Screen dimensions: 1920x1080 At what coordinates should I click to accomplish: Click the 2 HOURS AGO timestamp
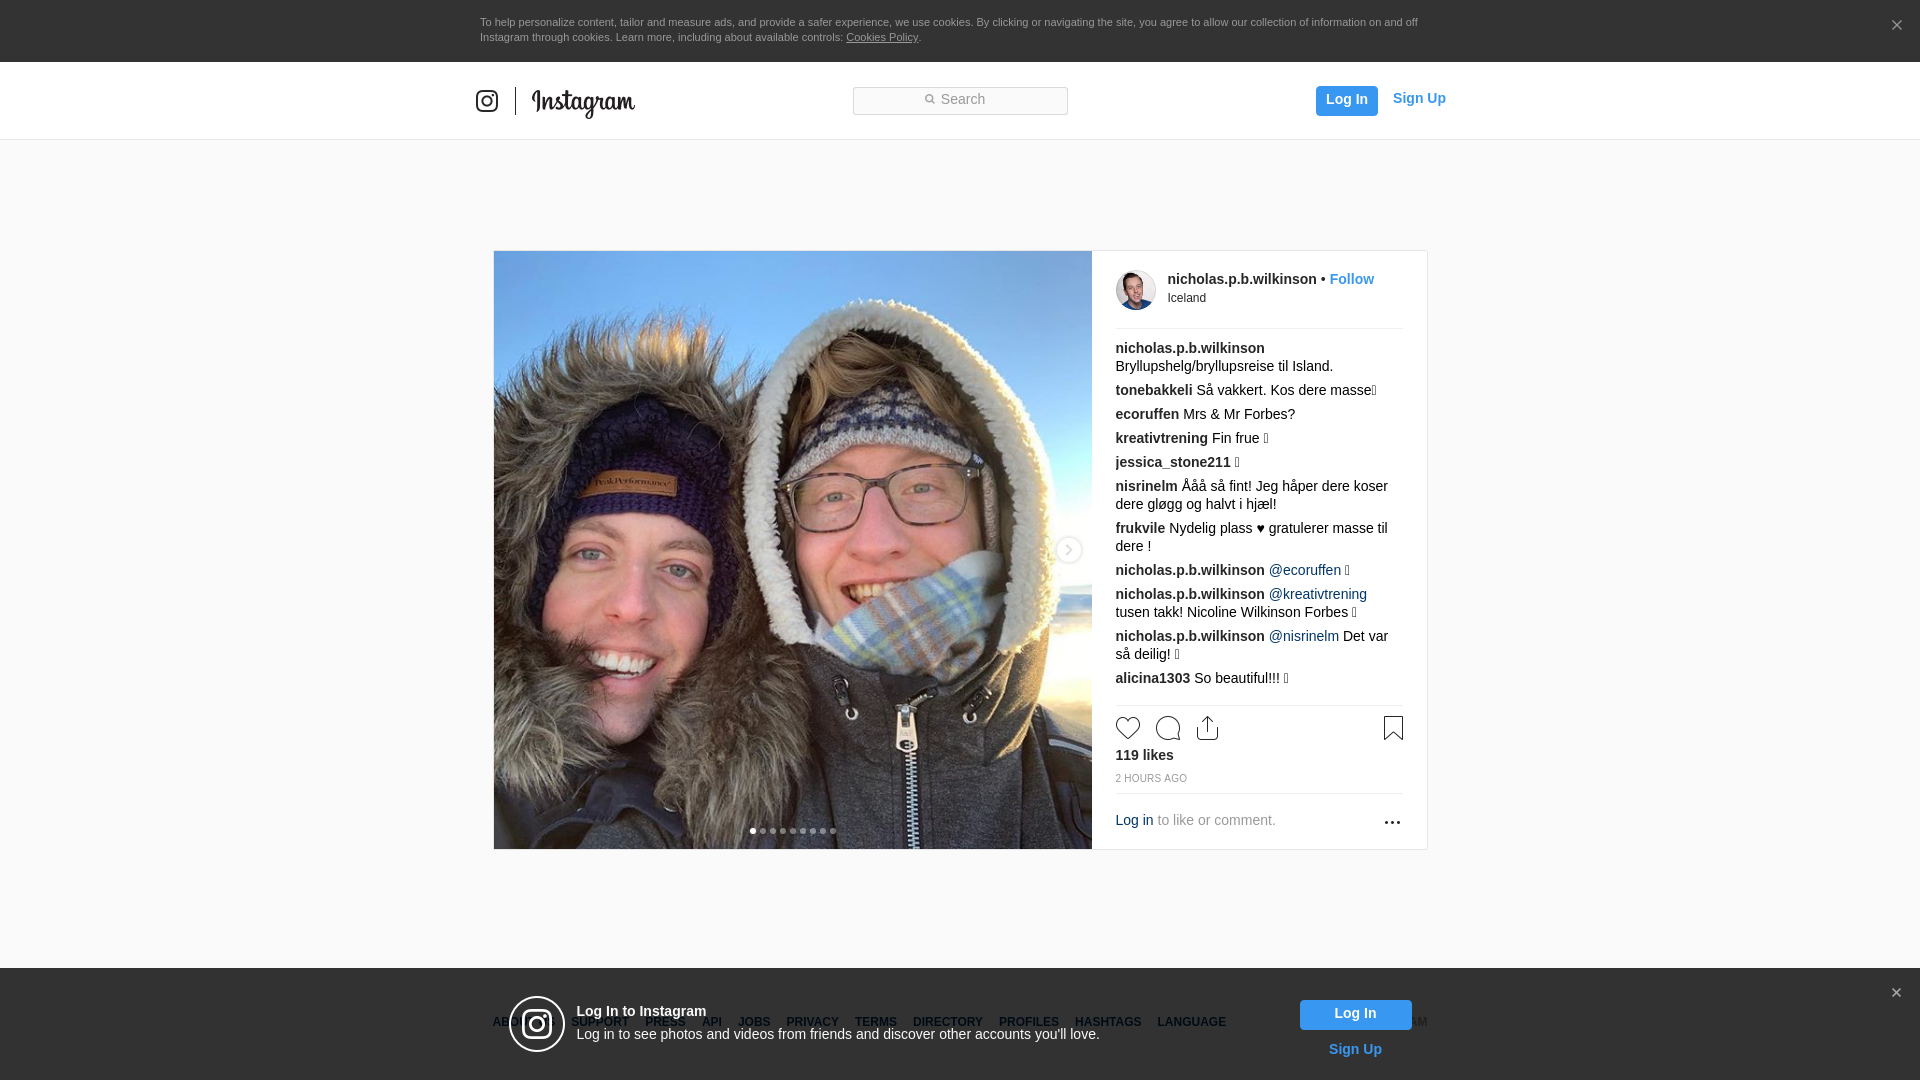tap(1151, 778)
